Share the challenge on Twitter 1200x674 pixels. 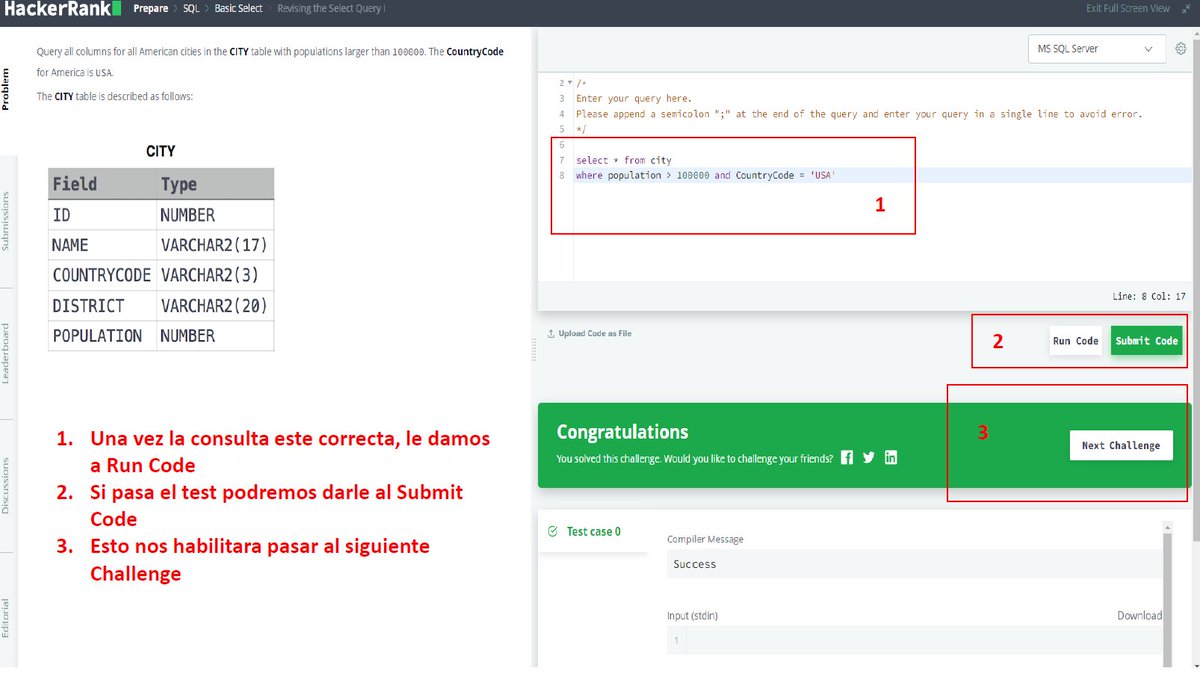click(x=869, y=458)
